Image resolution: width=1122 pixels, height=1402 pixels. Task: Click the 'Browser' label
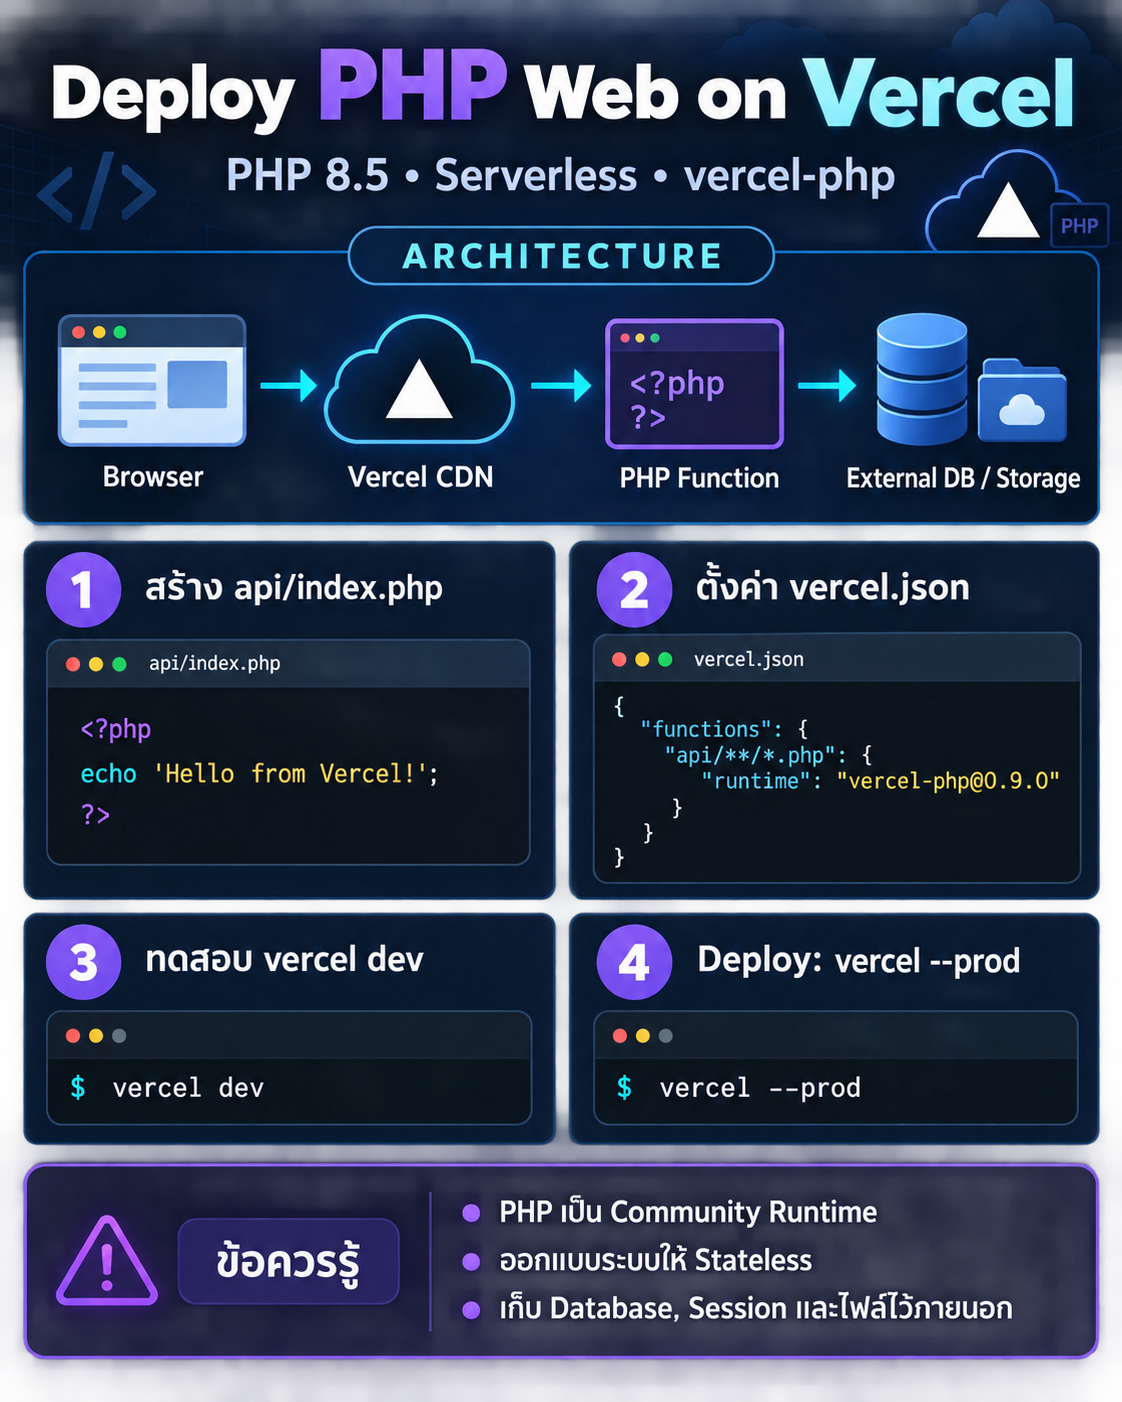click(x=153, y=477)
